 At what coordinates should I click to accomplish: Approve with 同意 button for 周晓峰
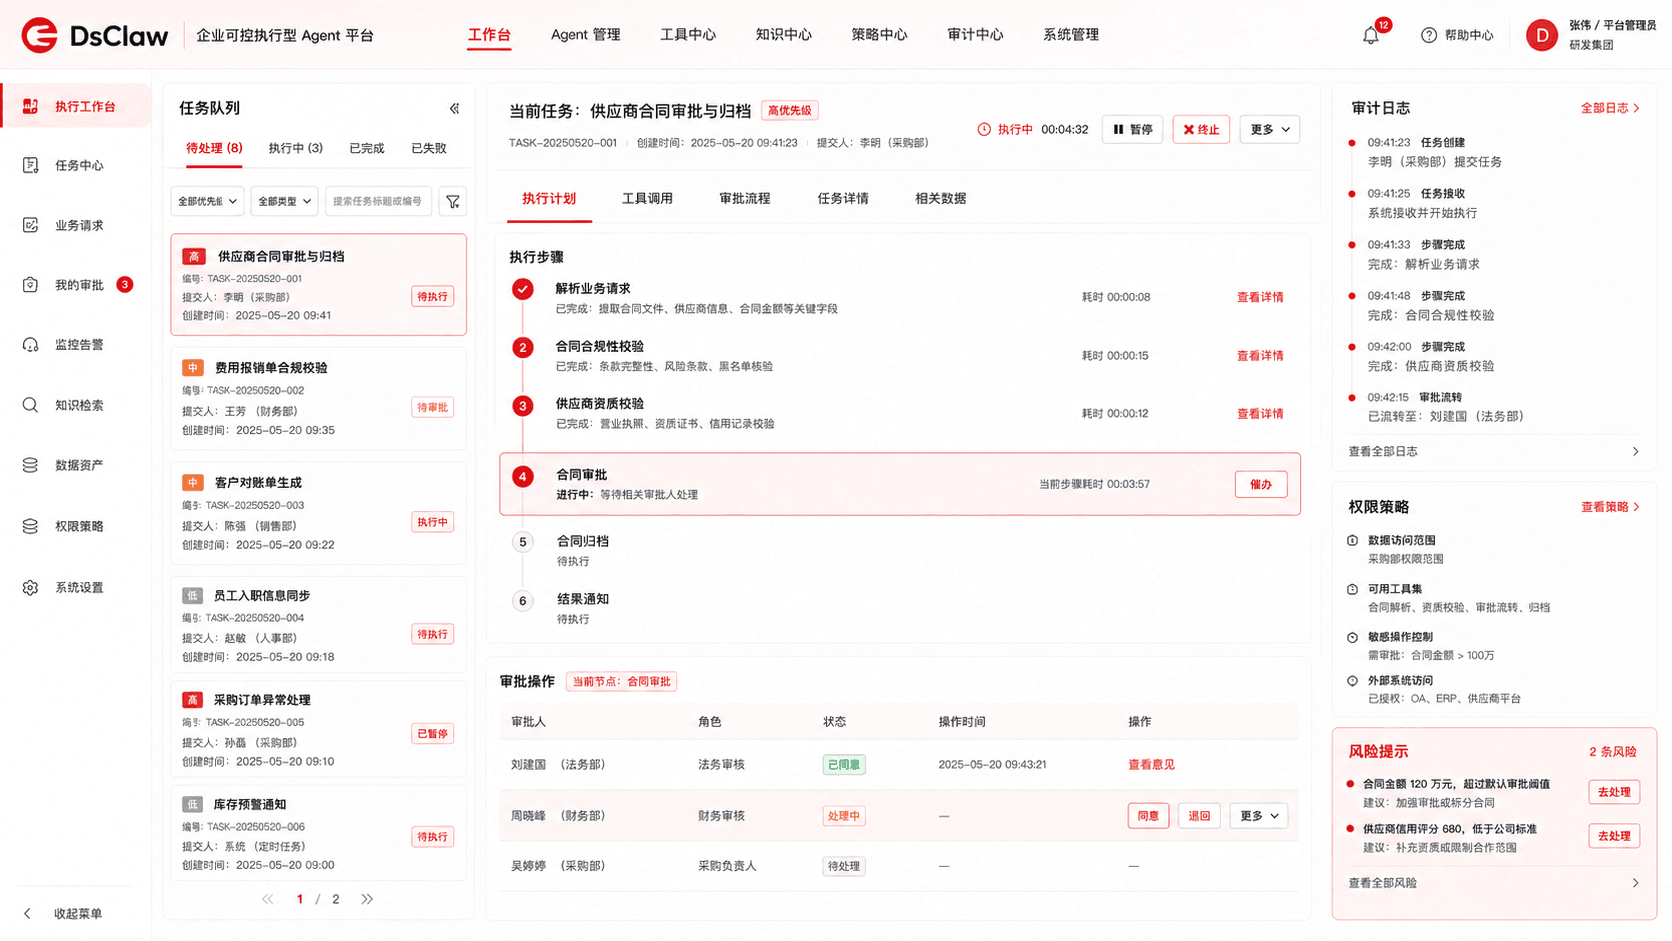[1148, 816]
